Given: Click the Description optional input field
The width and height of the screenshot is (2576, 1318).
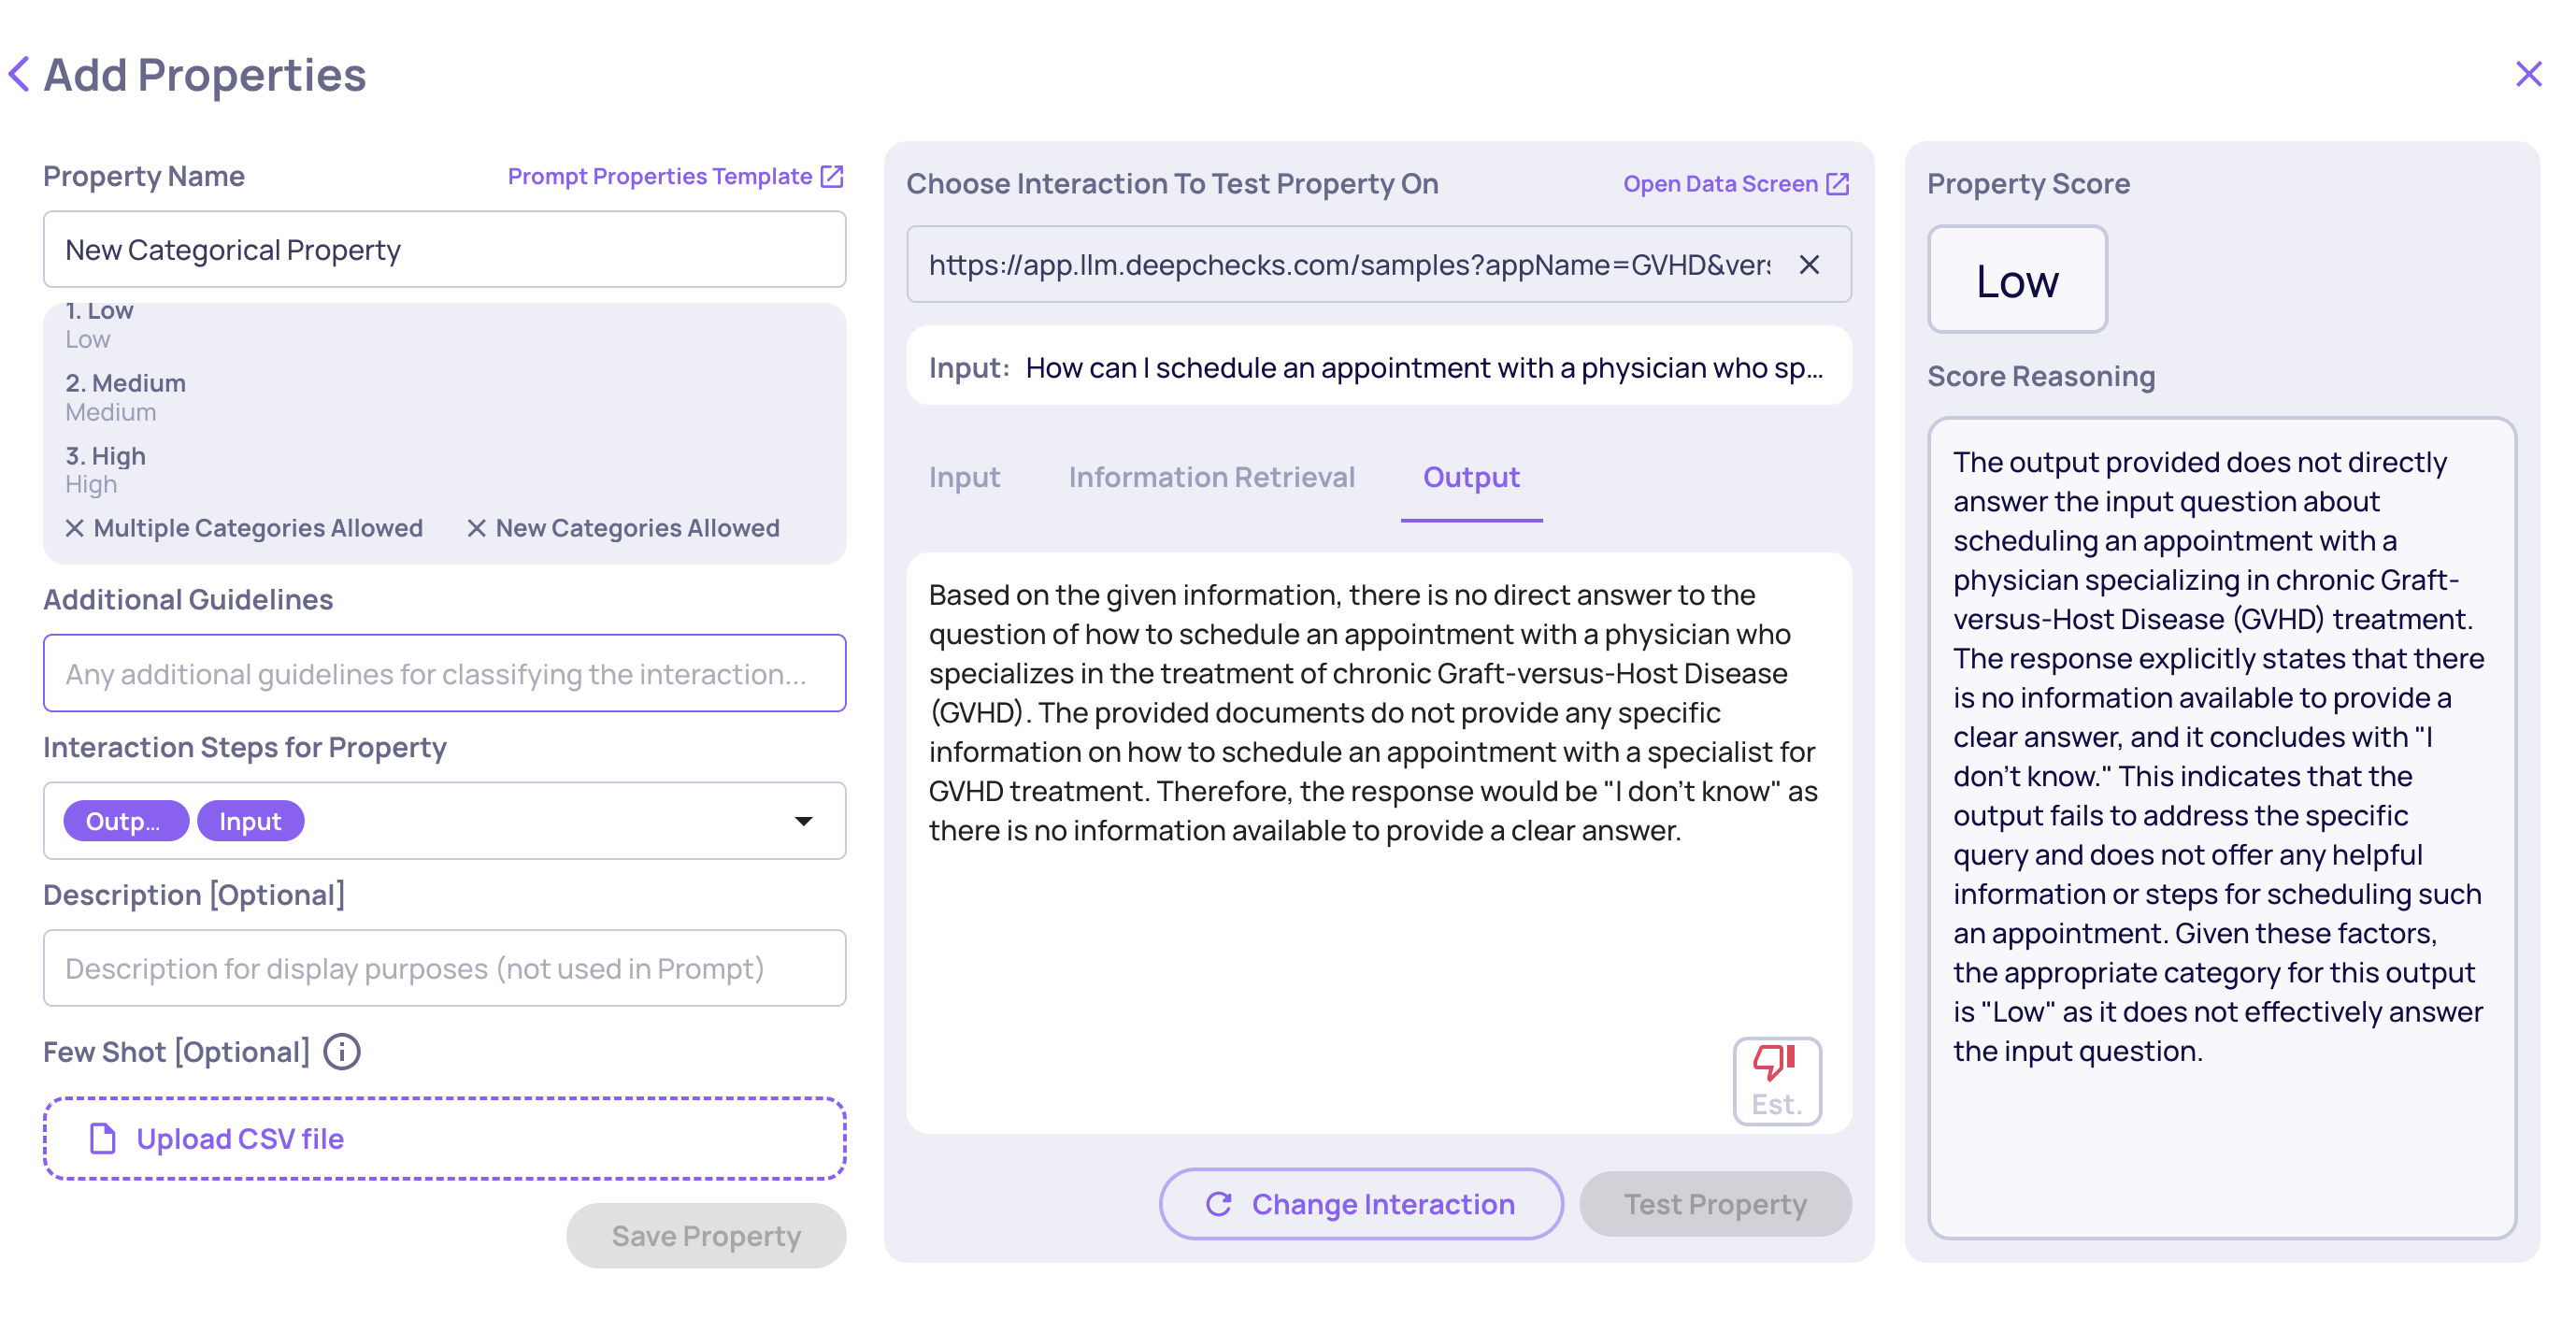Looking at the screenshot, I should (x=444, y=968).
